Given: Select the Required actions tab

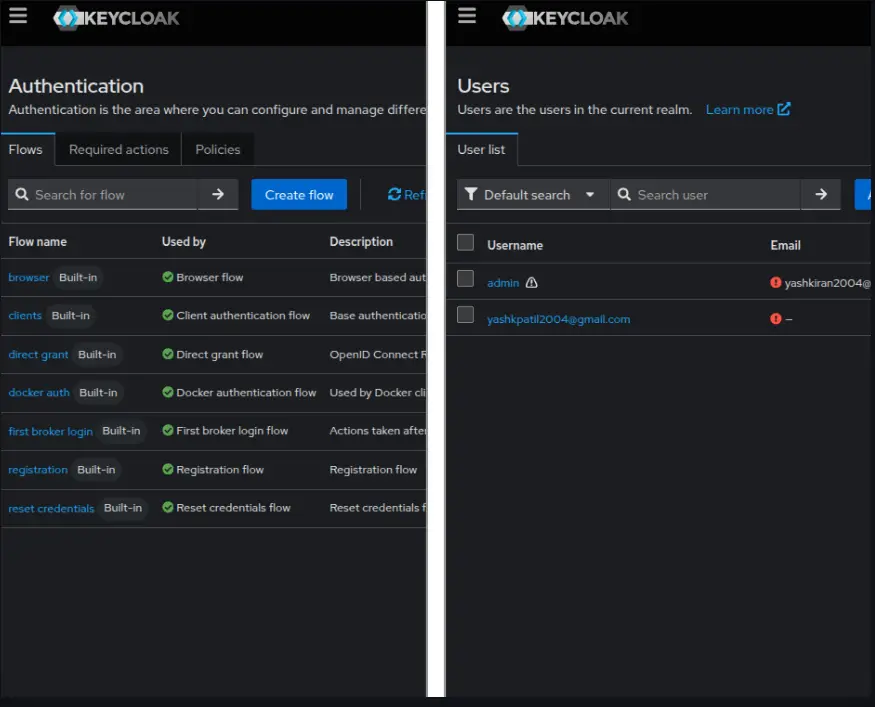Looking at the screenshot, I should (117, 148).
